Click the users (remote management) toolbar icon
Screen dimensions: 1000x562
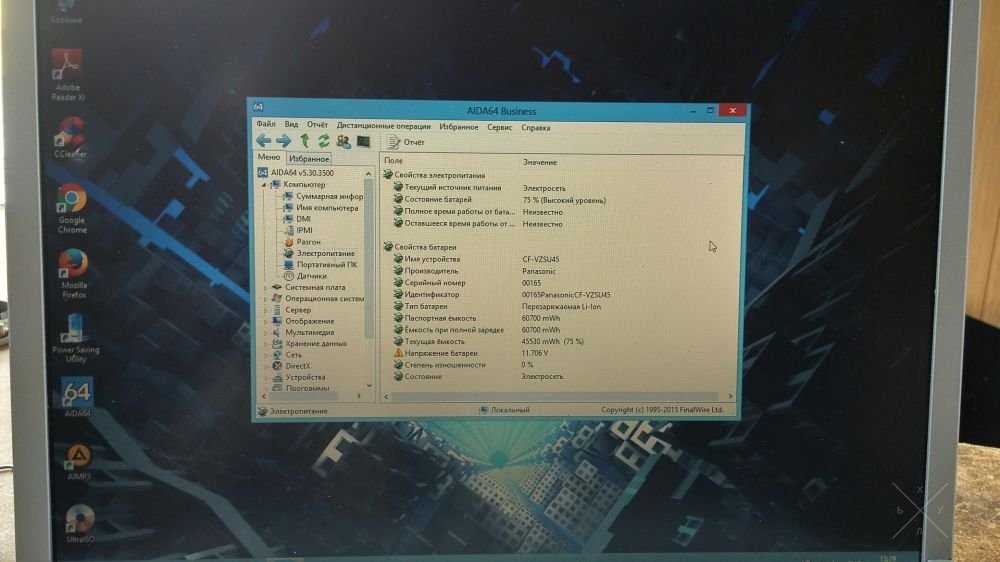[x=343, y=141]
